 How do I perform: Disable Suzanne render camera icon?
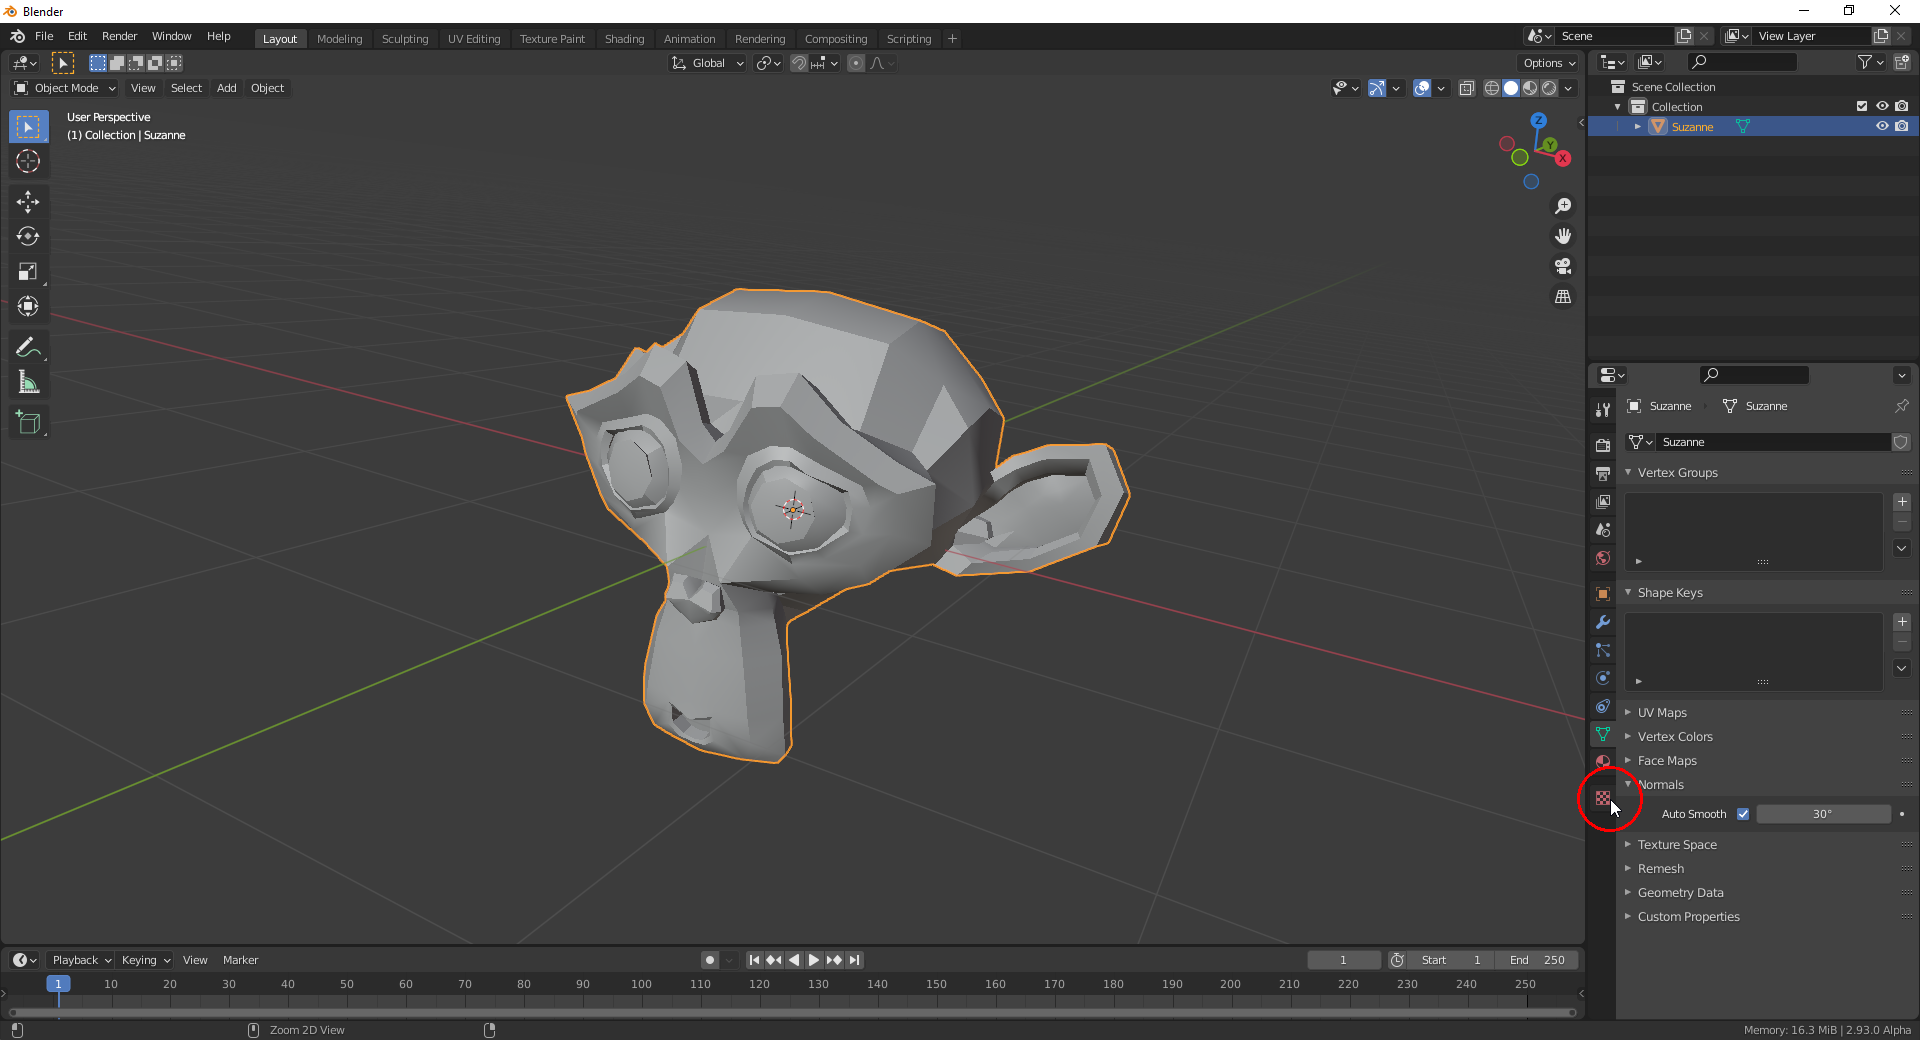1902,127
